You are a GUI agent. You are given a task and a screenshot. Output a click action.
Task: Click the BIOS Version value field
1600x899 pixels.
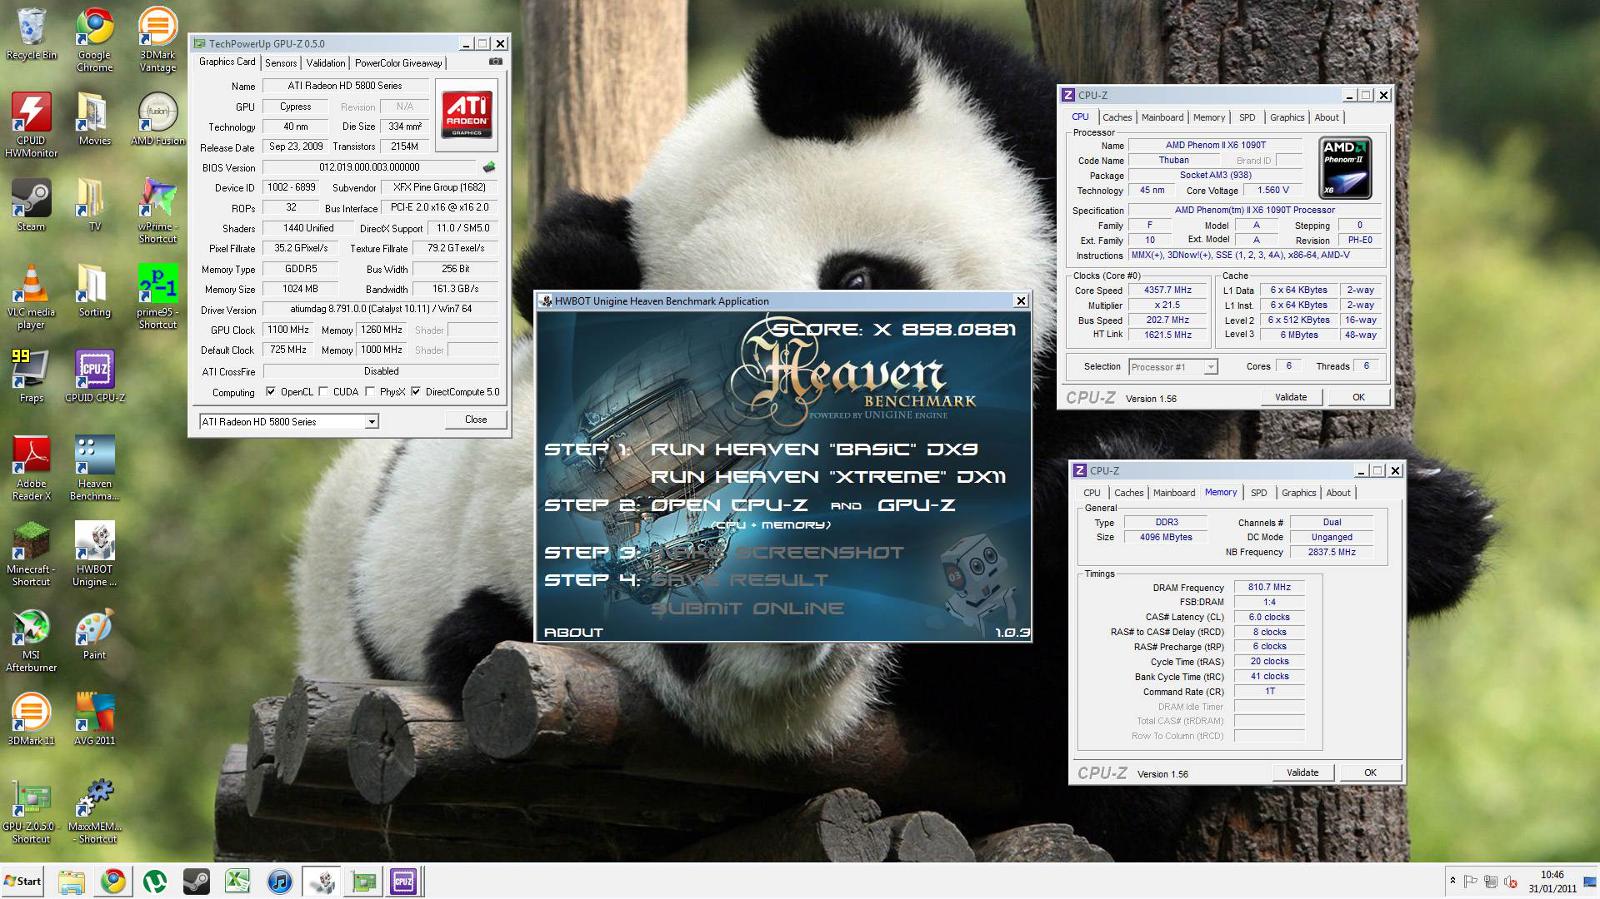click(x=370, y=167)
